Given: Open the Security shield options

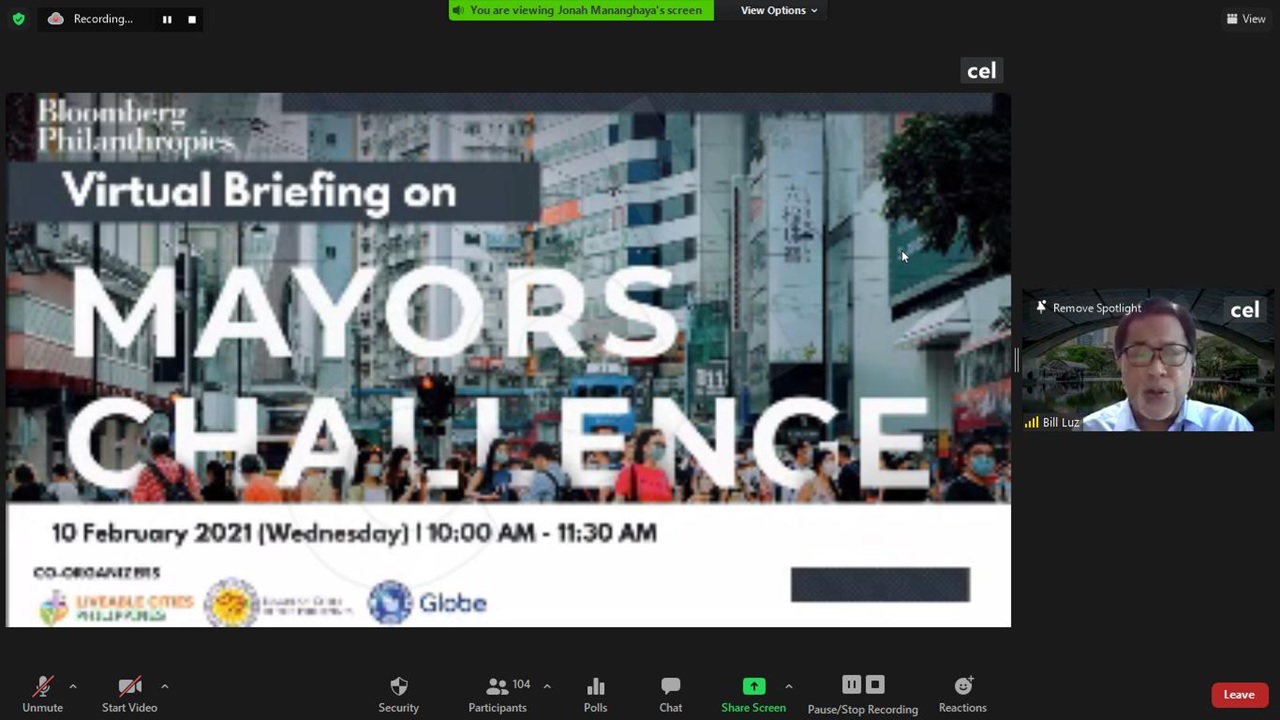Looking at the screenshot, I should [398, 693].
